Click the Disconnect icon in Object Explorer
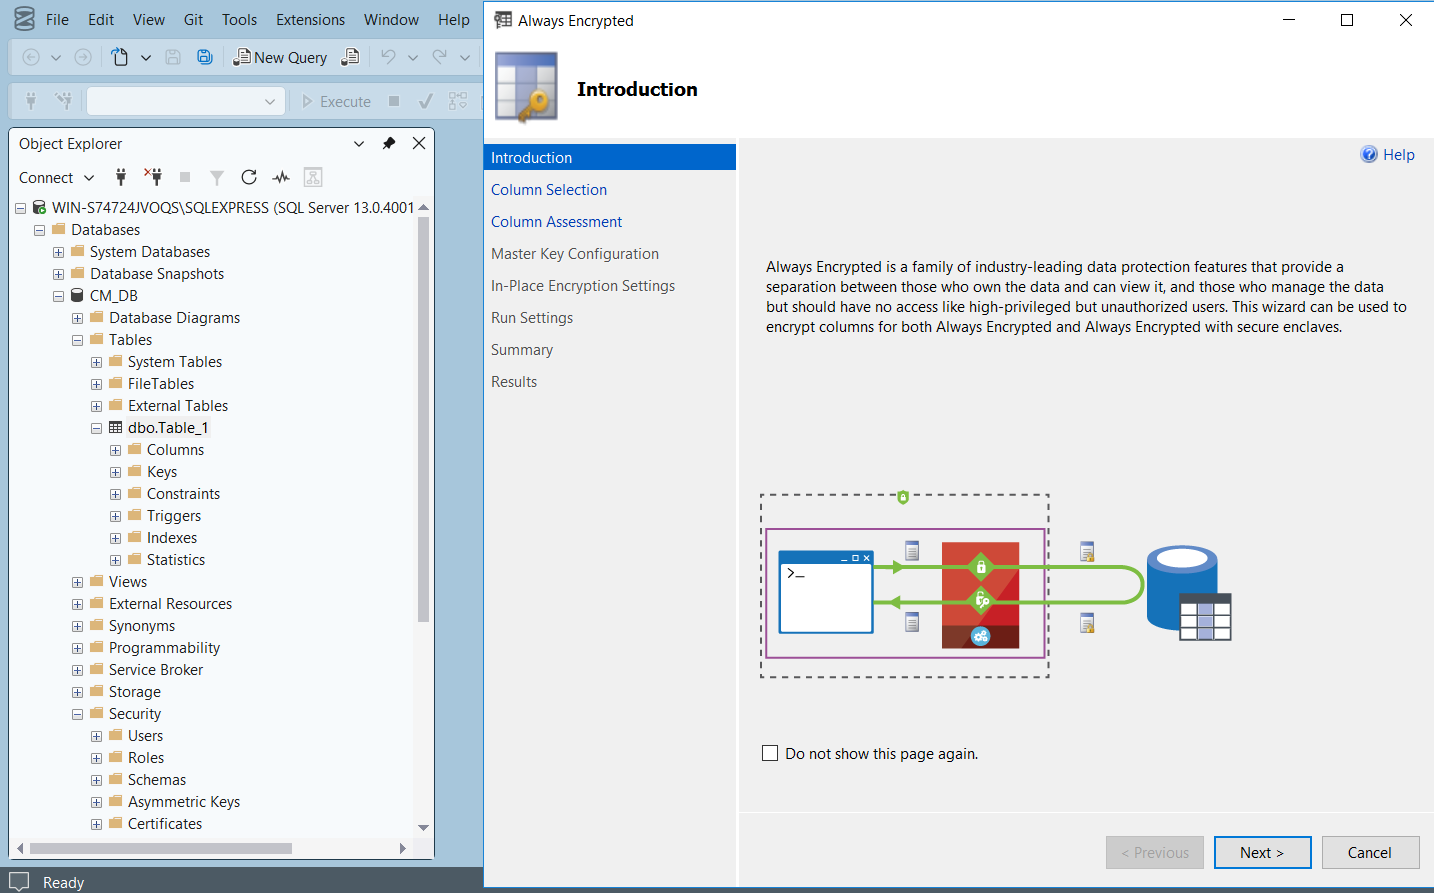The width and height of the screenshot is (1434, 893). (x=153, y=177)
